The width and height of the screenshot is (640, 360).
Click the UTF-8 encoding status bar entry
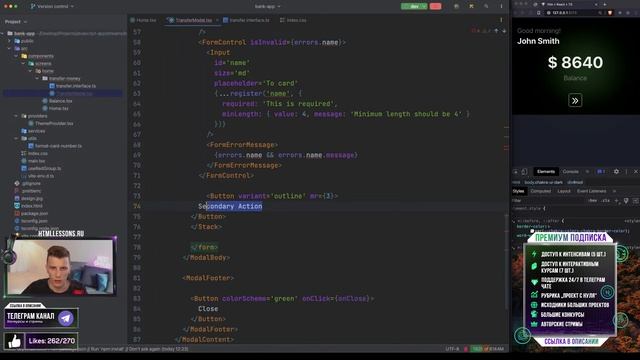(x=452, y=349)
